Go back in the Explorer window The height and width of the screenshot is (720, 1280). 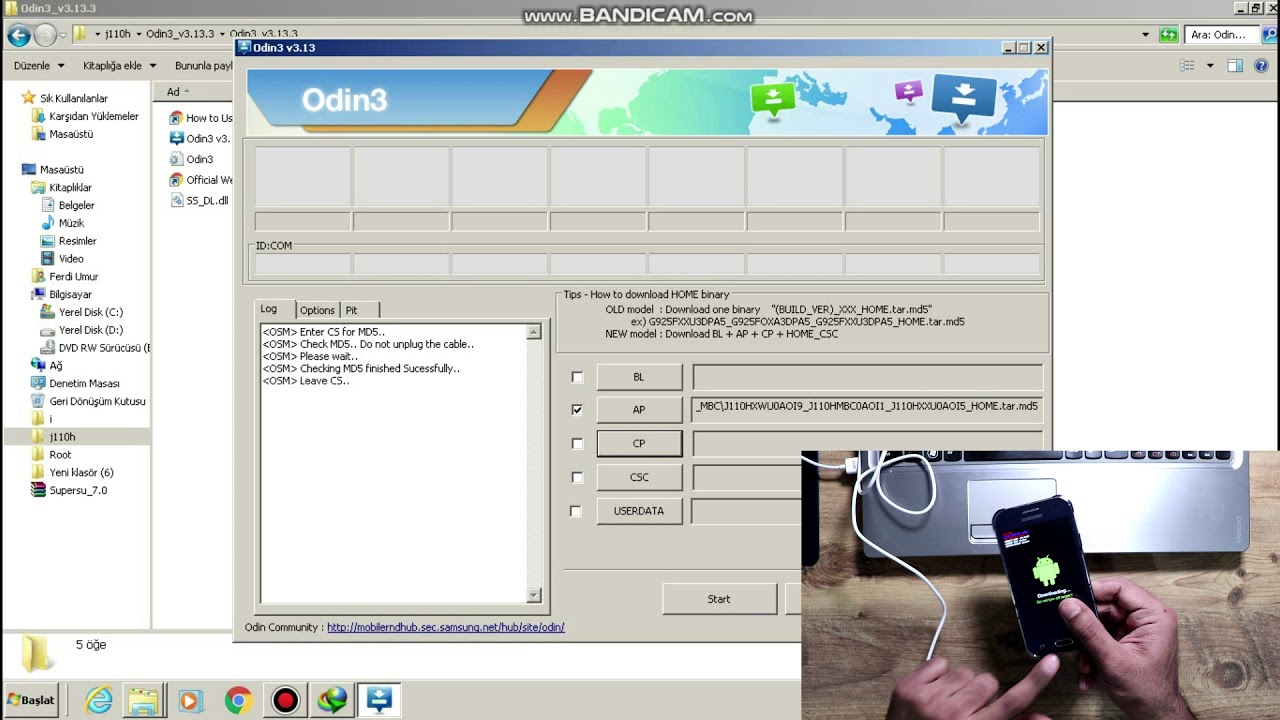tap(19, 36)
